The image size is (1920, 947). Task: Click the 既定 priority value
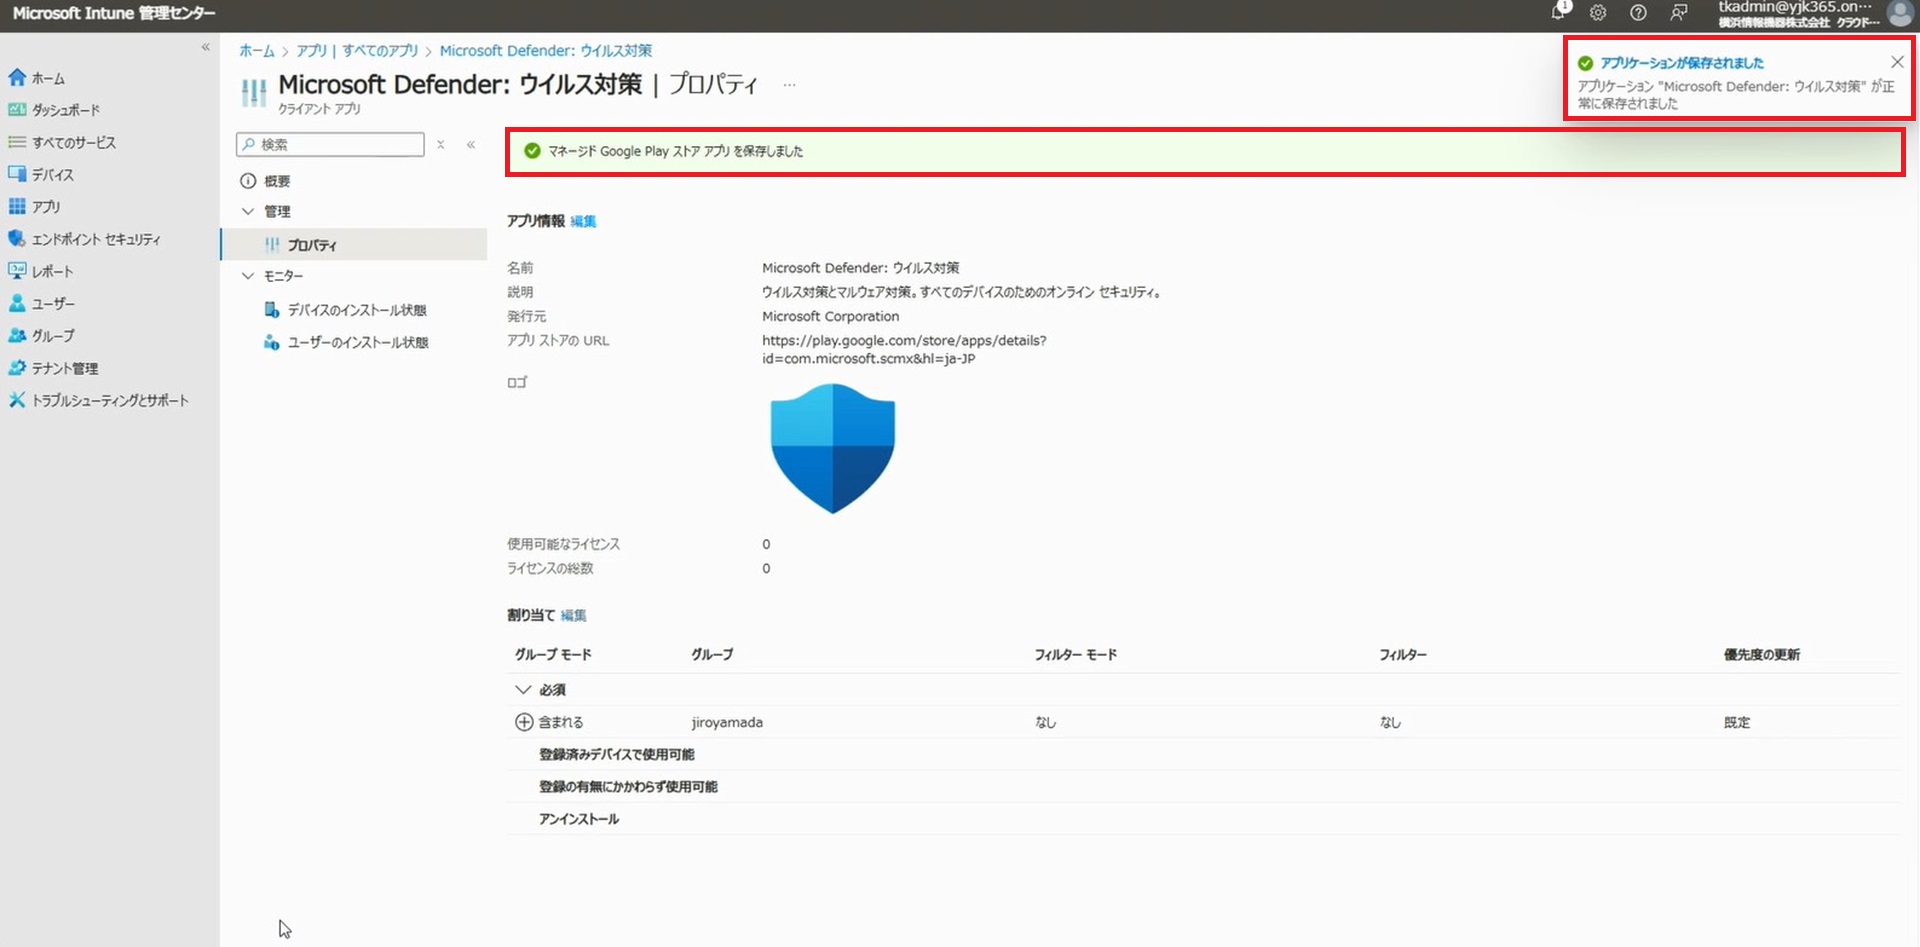(1737, 722)
